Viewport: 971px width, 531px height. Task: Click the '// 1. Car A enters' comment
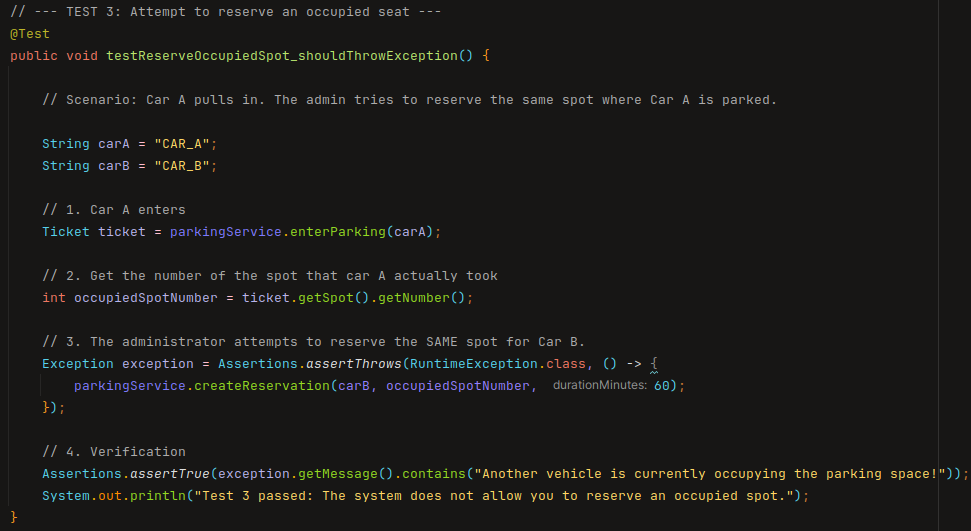(x=114, y=210)
